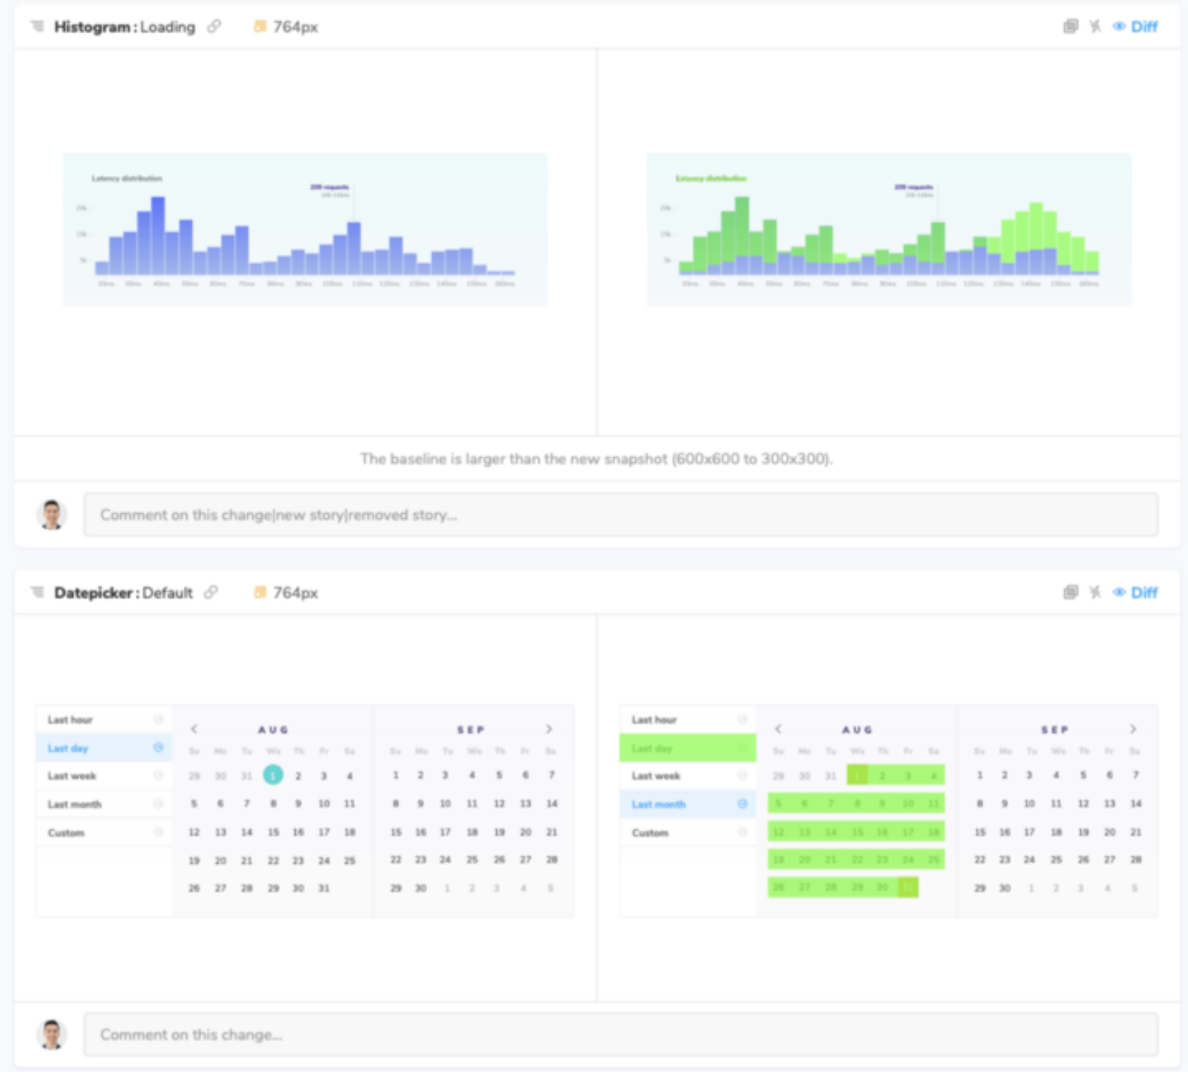
Task: Choose 'Last week' label in left datepicker
Action: coord(72,776)
